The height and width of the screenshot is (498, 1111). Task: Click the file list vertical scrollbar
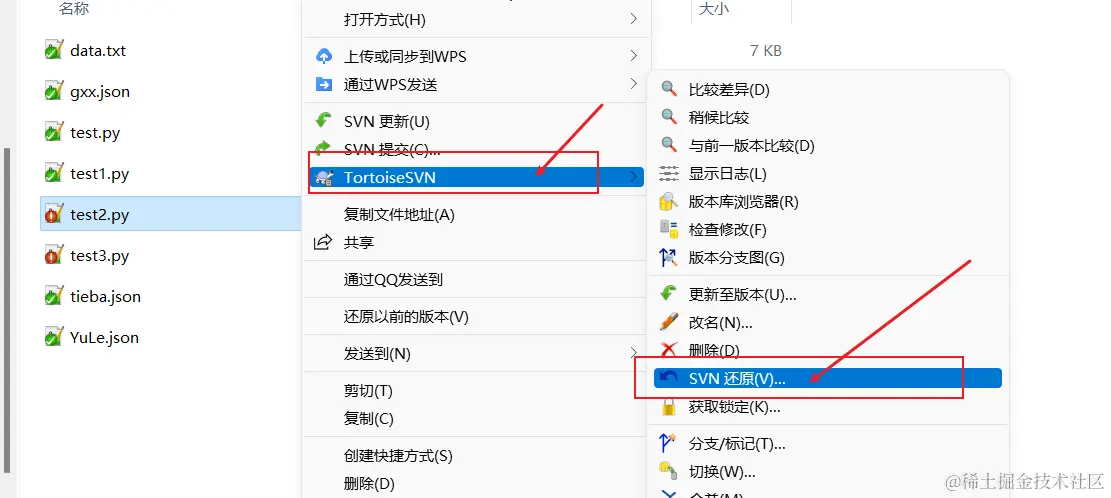click(7, 310)
